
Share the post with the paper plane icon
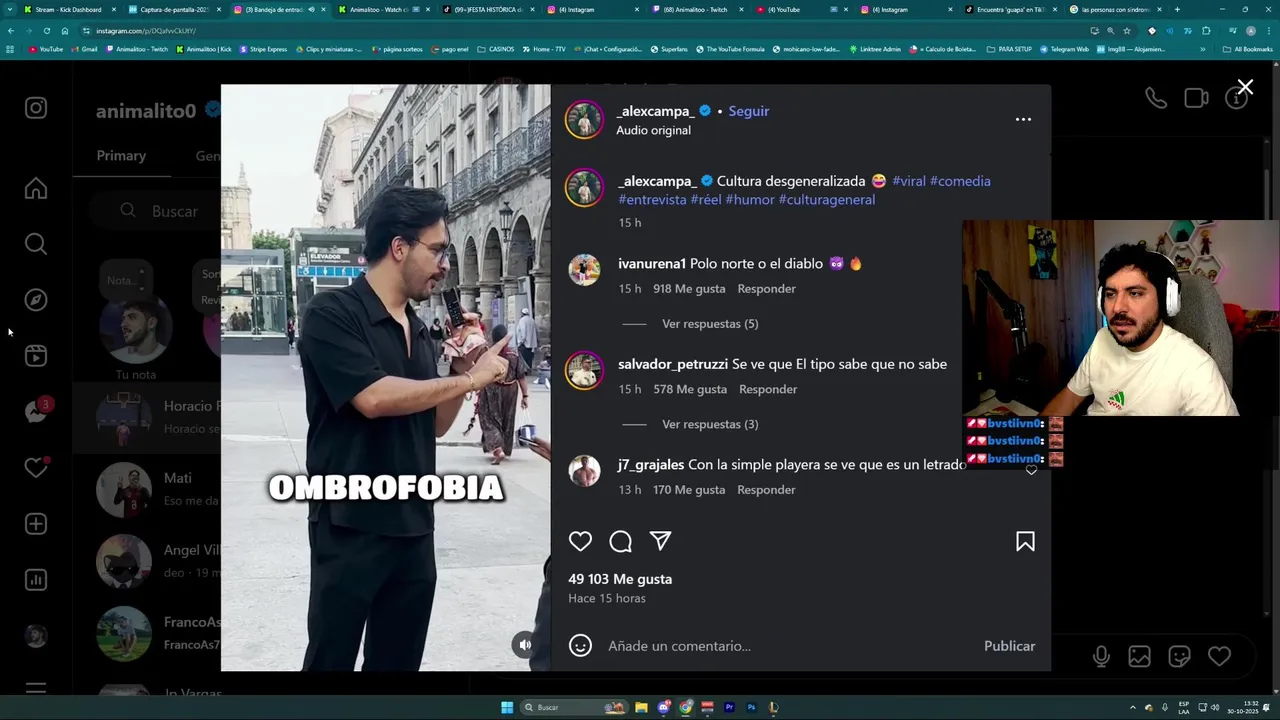point(660,541)
